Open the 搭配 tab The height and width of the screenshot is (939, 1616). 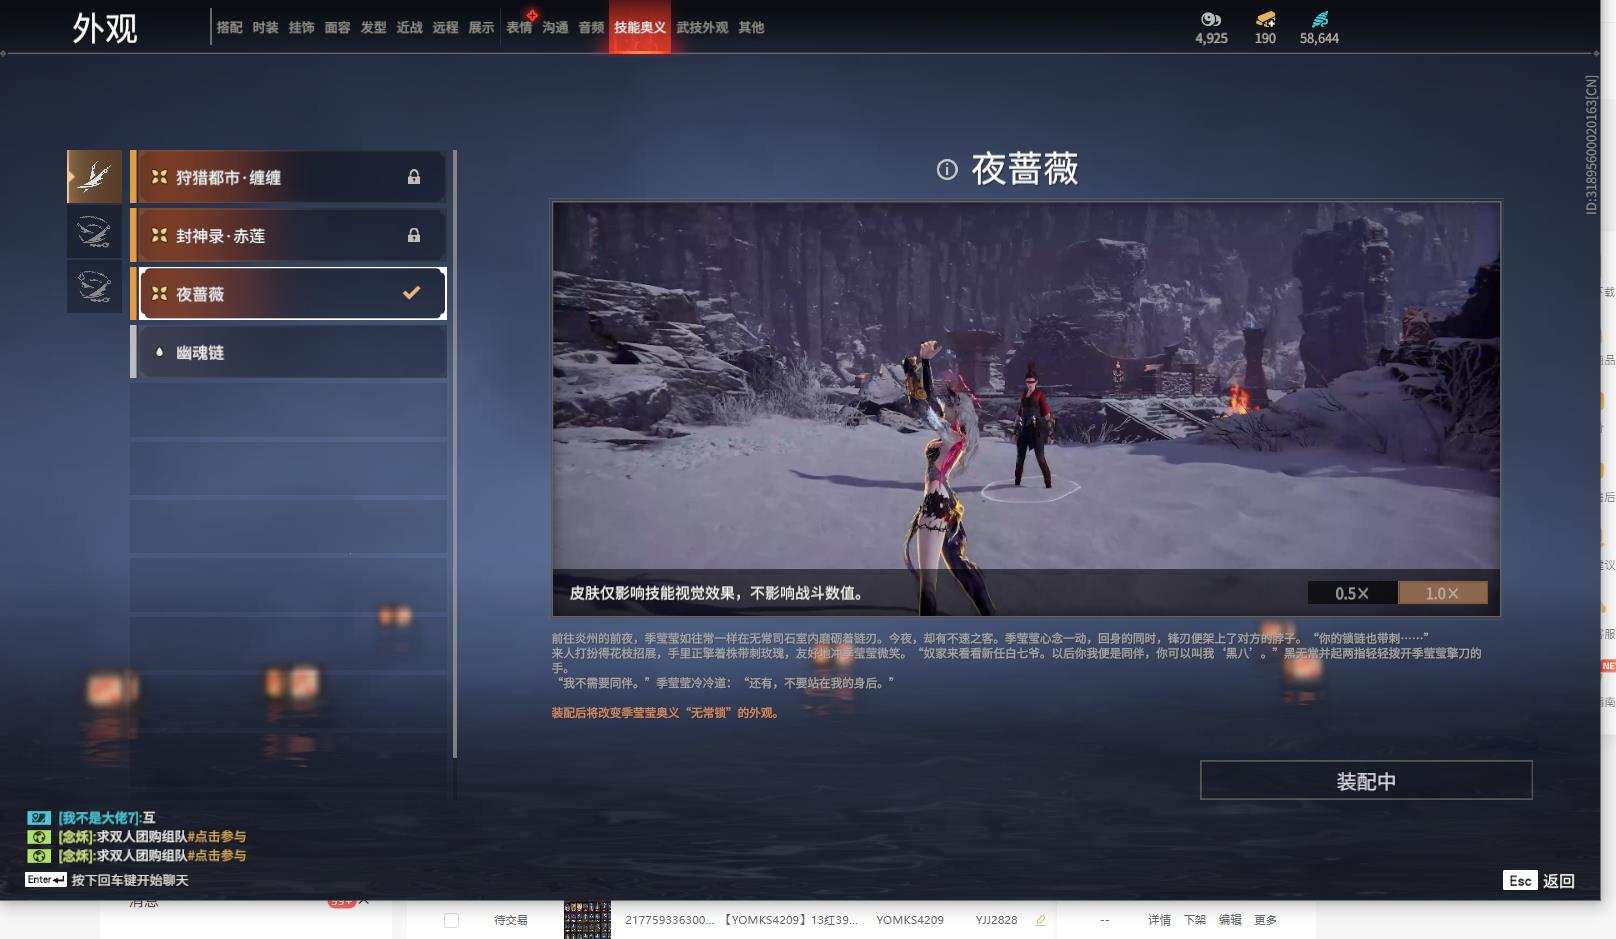[x=230, y=27]
